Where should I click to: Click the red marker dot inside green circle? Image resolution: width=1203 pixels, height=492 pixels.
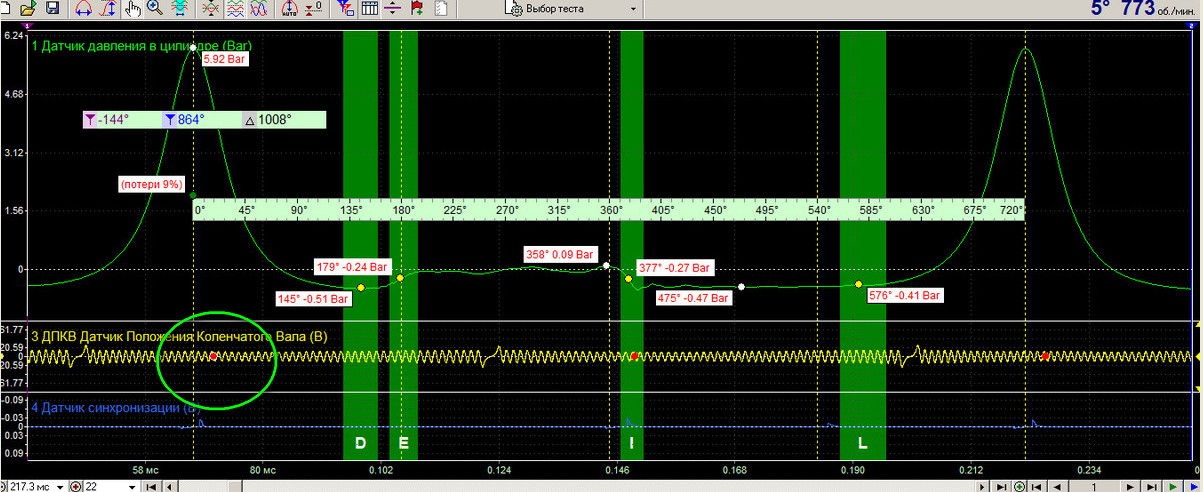[x=213, y=356]
